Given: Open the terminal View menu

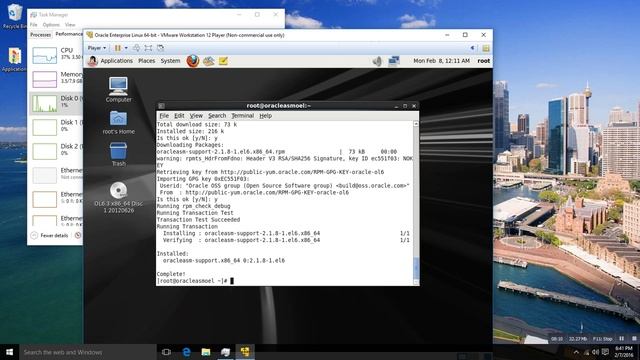Looking at the screenshot, I should [x=196, y=116].
